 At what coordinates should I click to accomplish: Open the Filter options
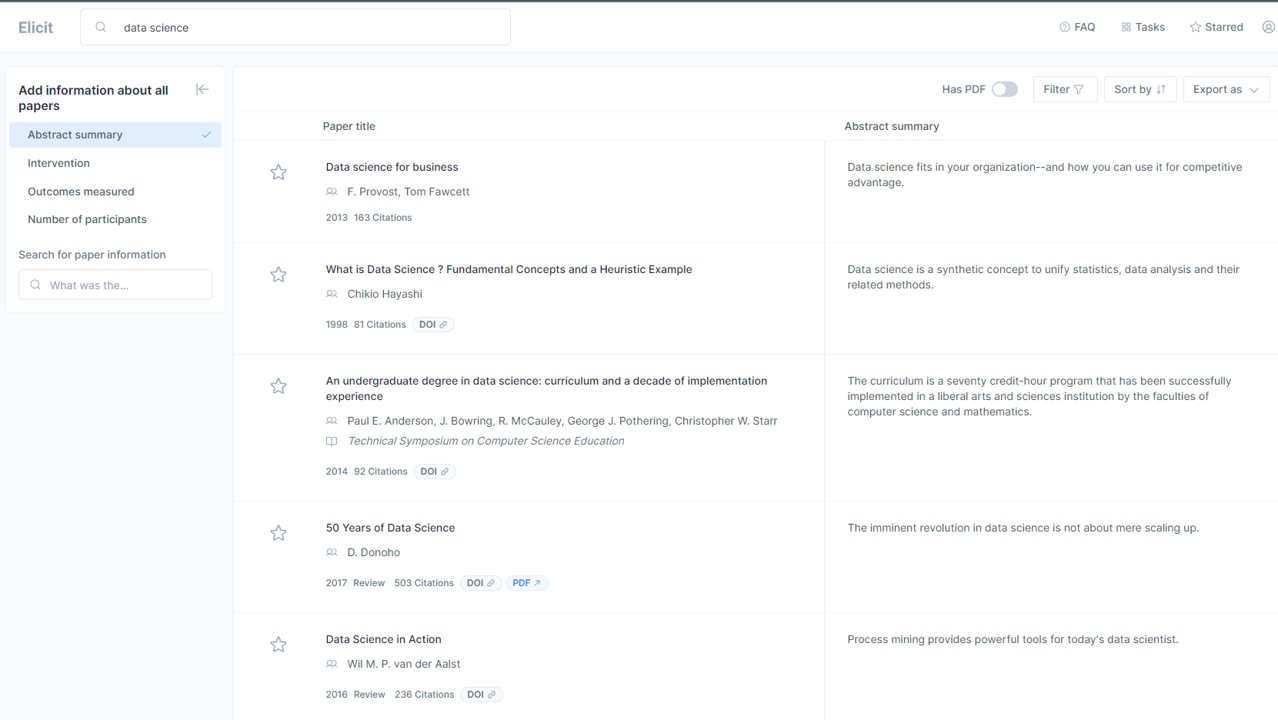1063,90
